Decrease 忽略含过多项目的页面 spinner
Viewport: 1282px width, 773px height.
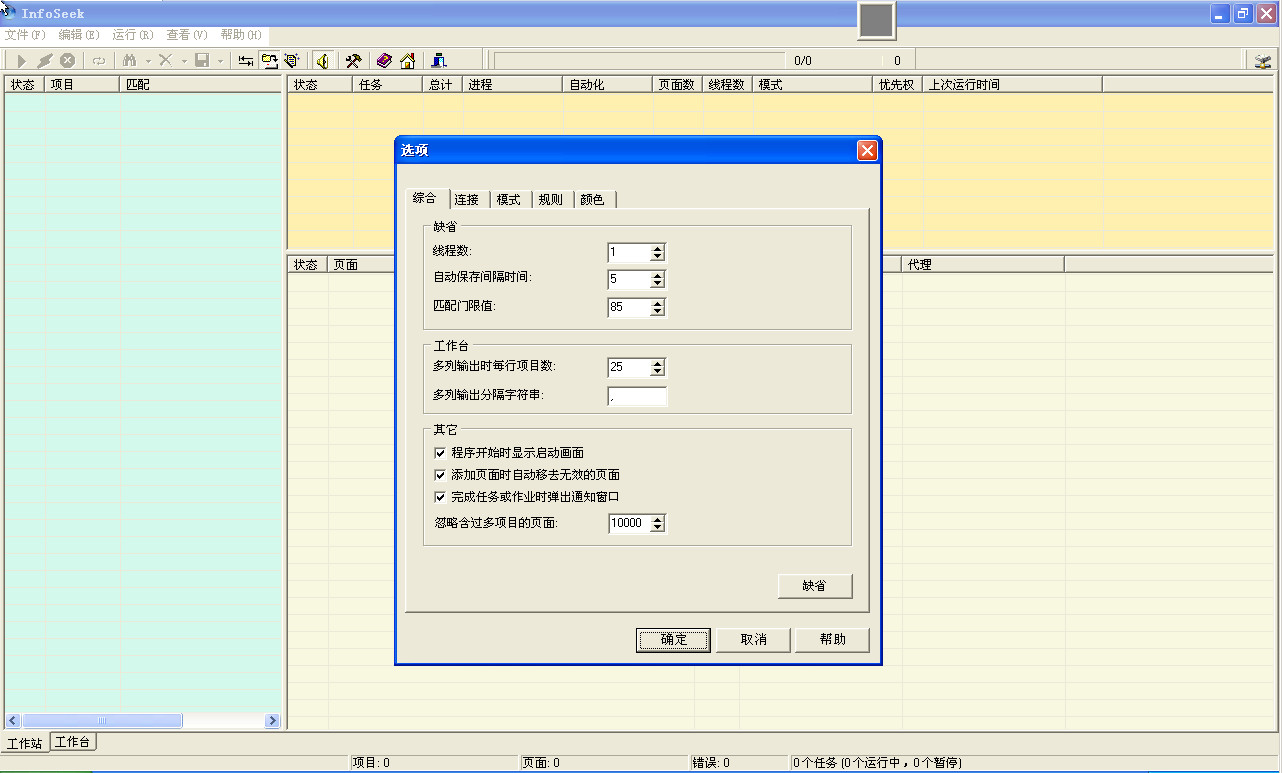click(x=657, y=527)
